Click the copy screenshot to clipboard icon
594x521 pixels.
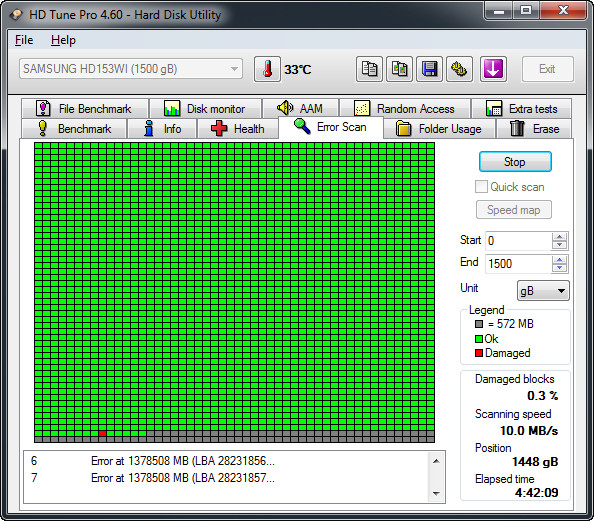coord(399,69)
